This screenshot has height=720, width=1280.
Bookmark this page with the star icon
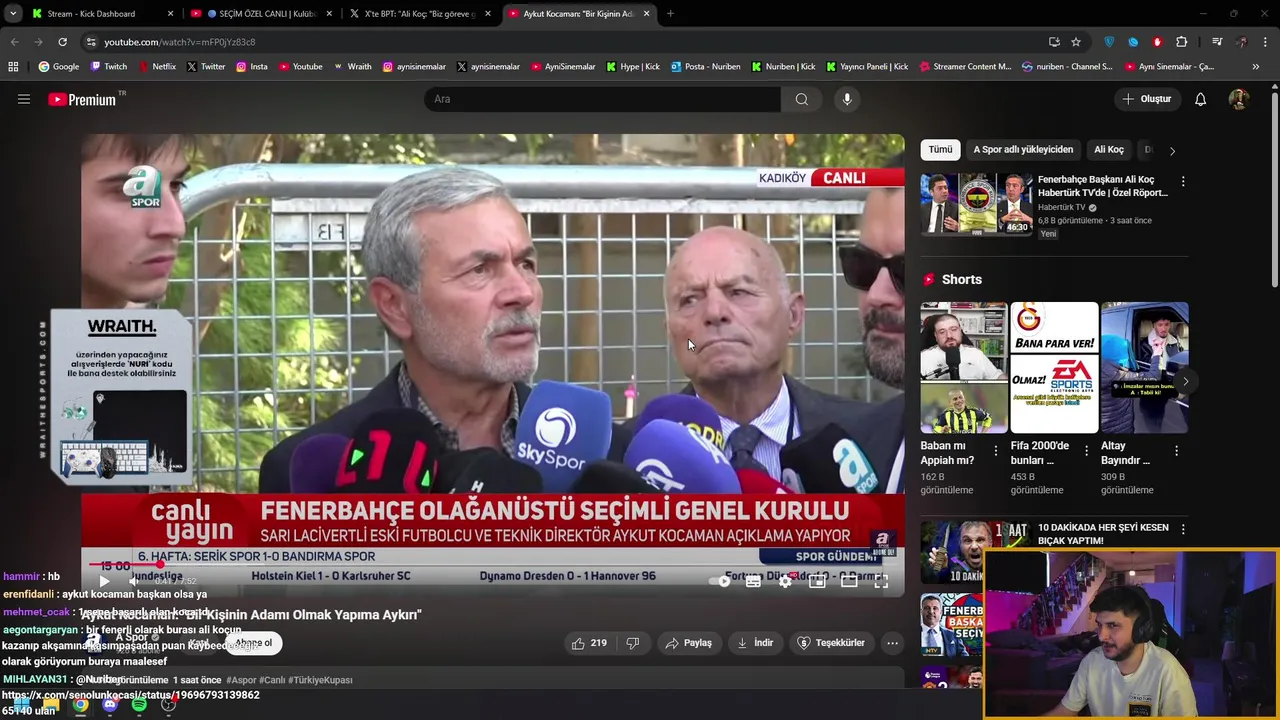pos(1076,42)
